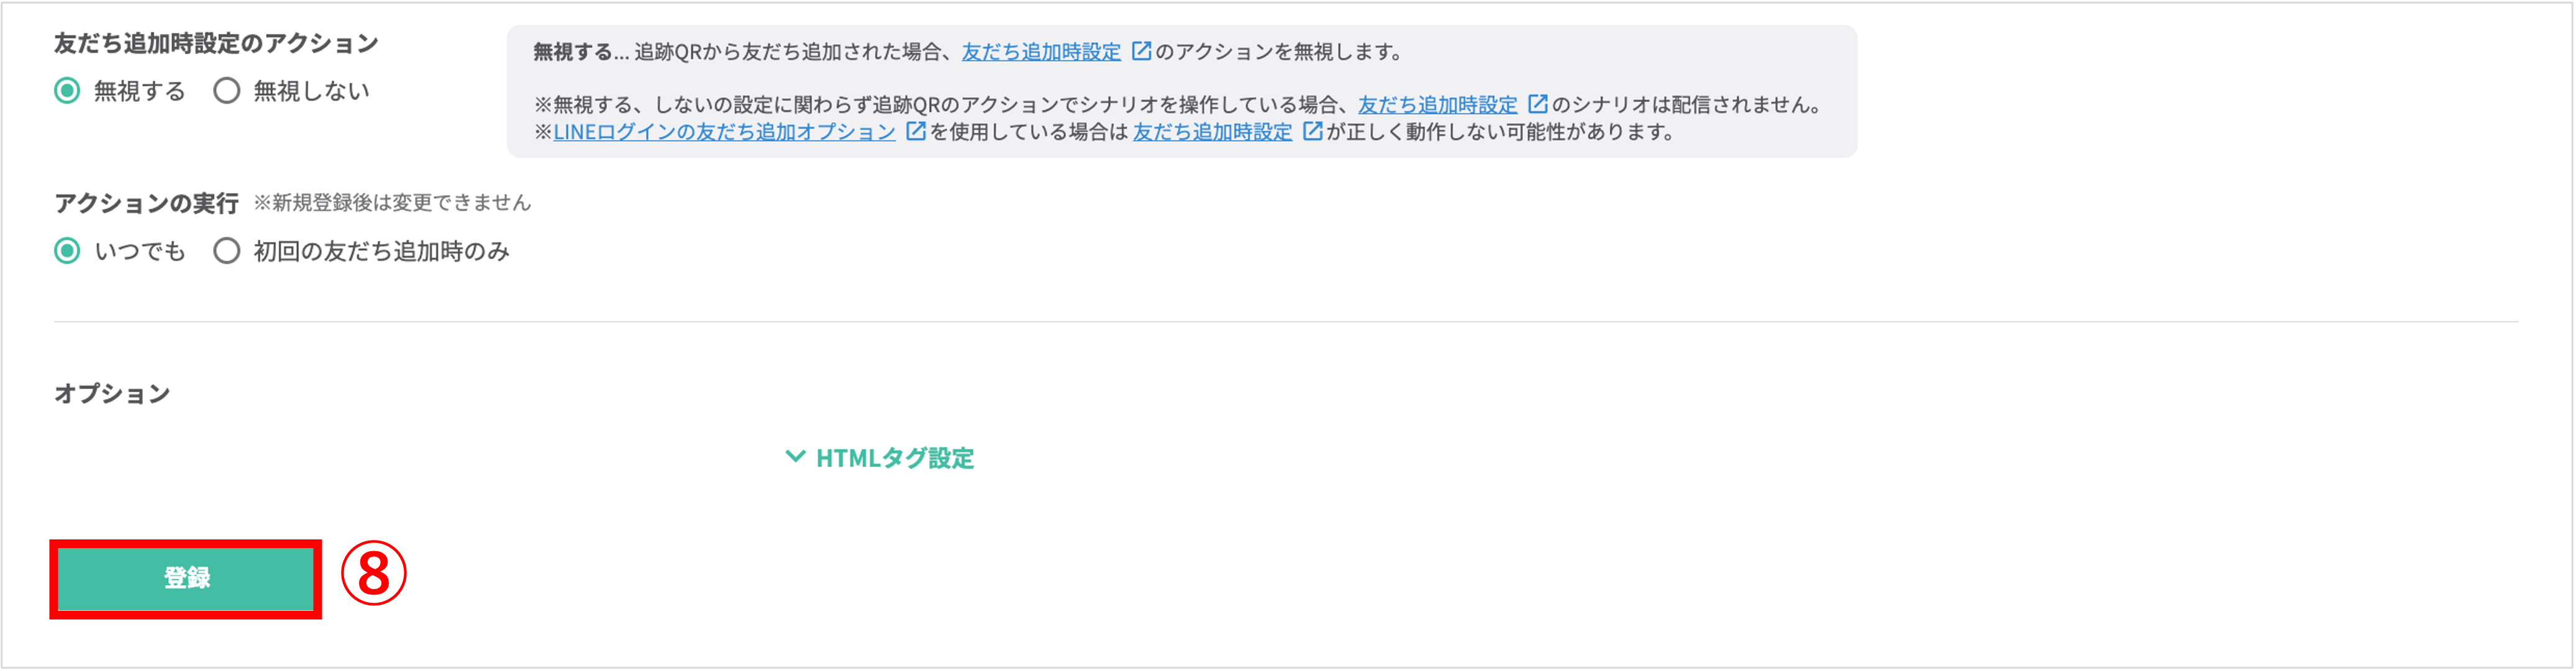Open the LINEログインの友だち追加オプション link
The image size is (2576, 671).
[724, 131]
